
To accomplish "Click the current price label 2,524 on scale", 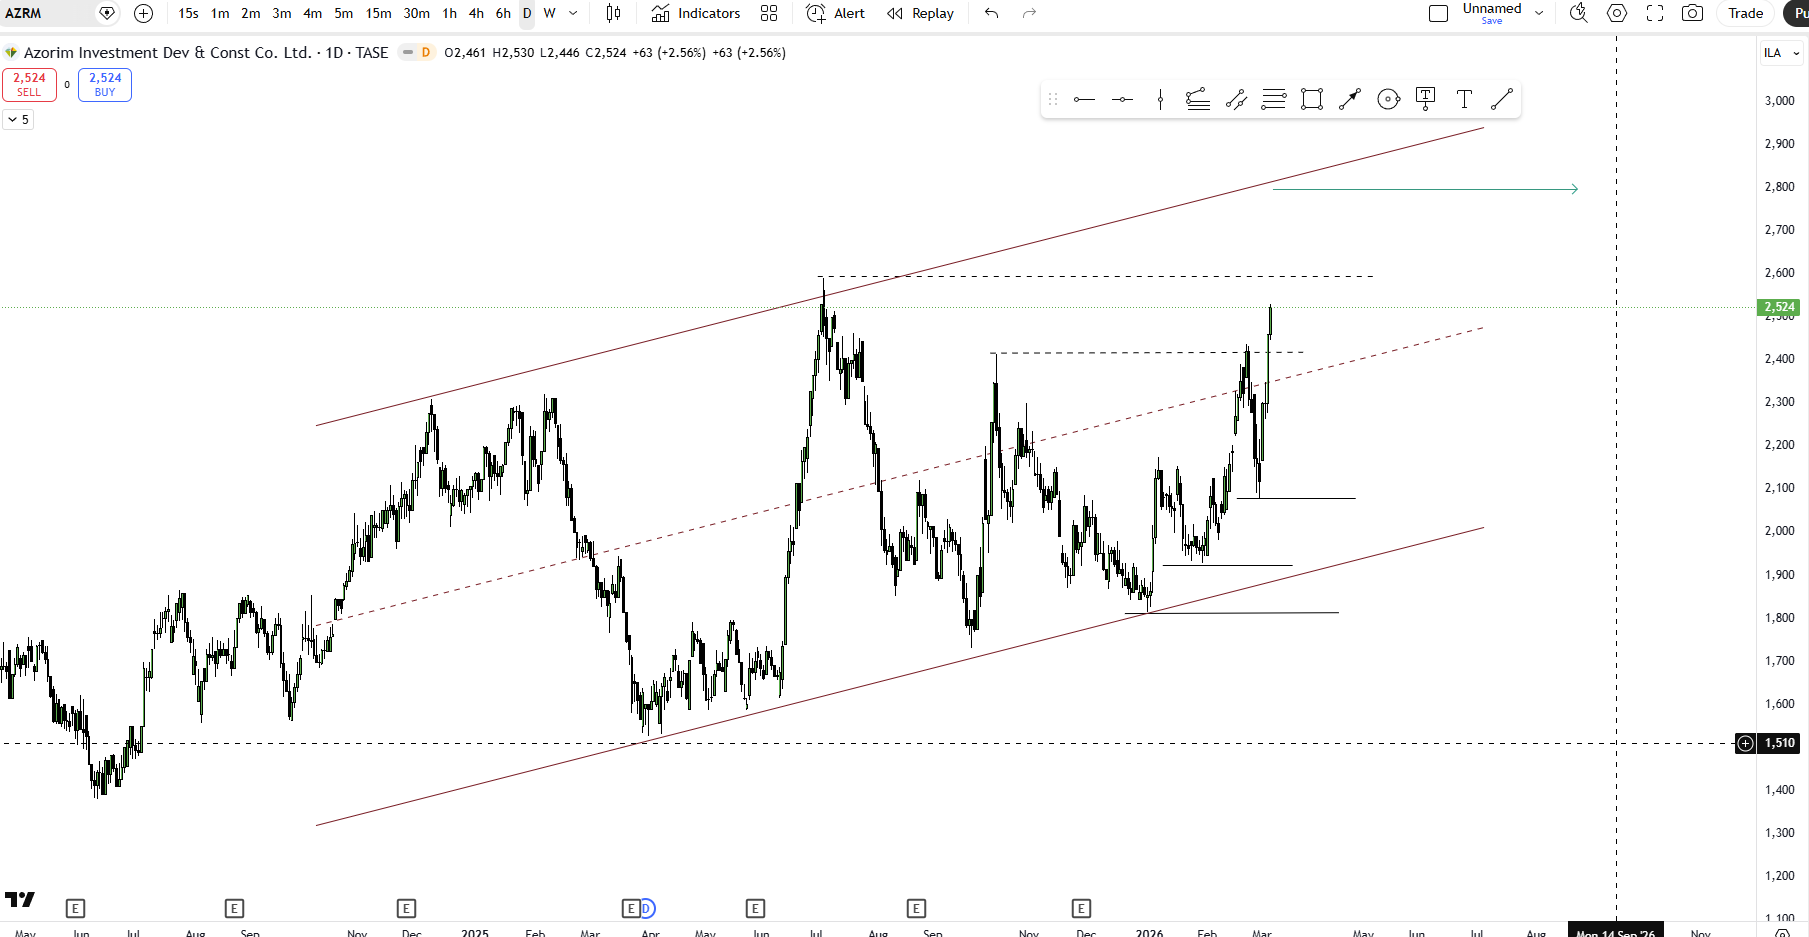I will tap(1779, 307).
